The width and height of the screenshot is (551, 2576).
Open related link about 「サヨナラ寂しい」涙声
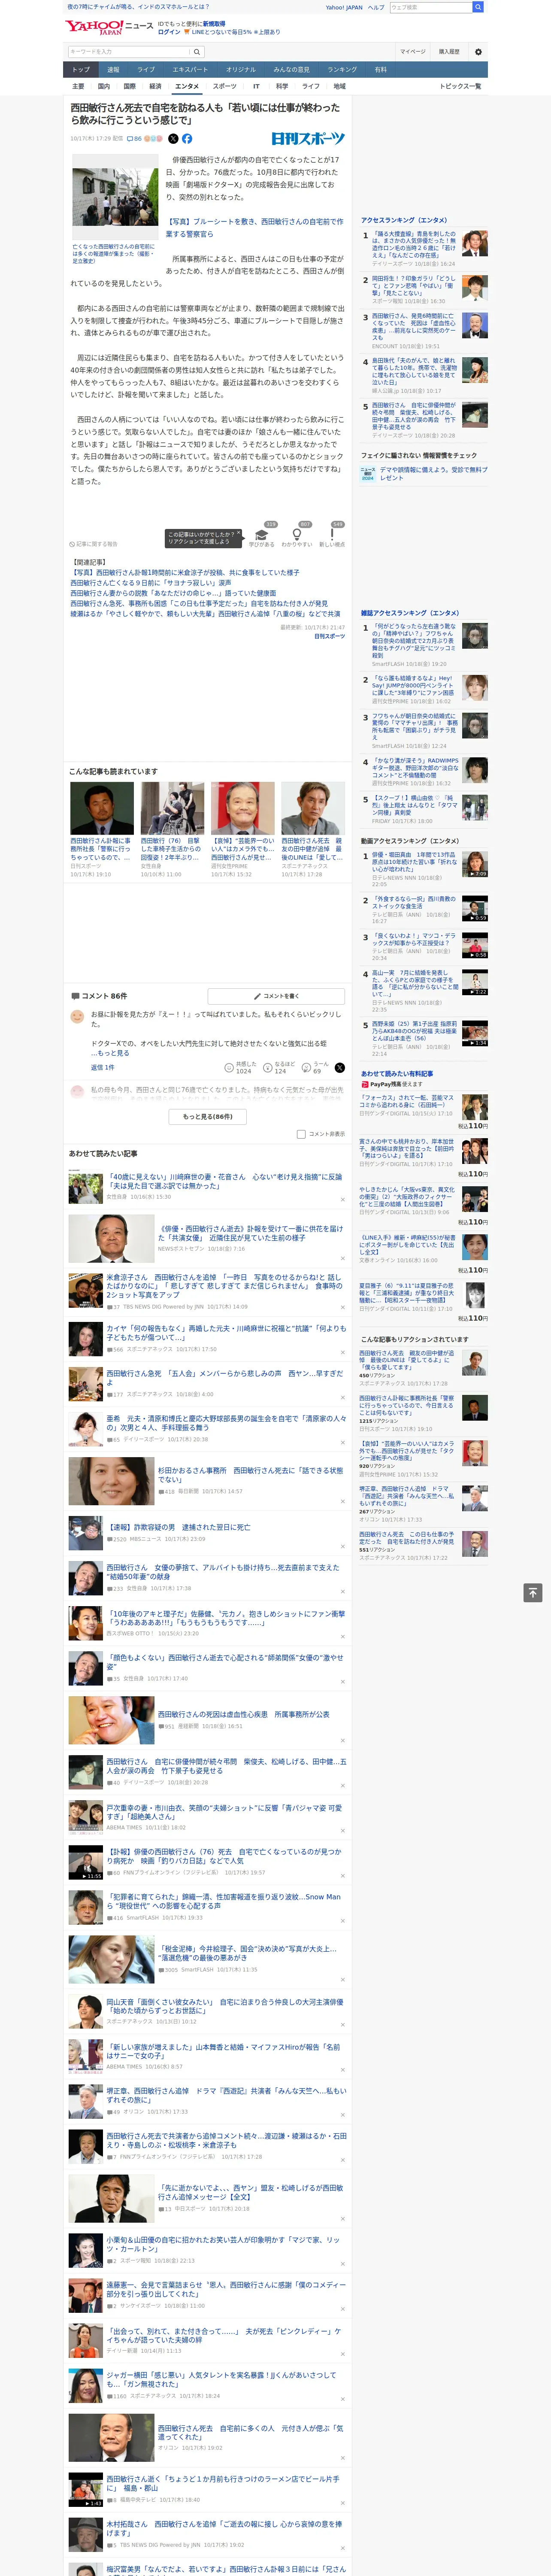click(x=150, y=583)
